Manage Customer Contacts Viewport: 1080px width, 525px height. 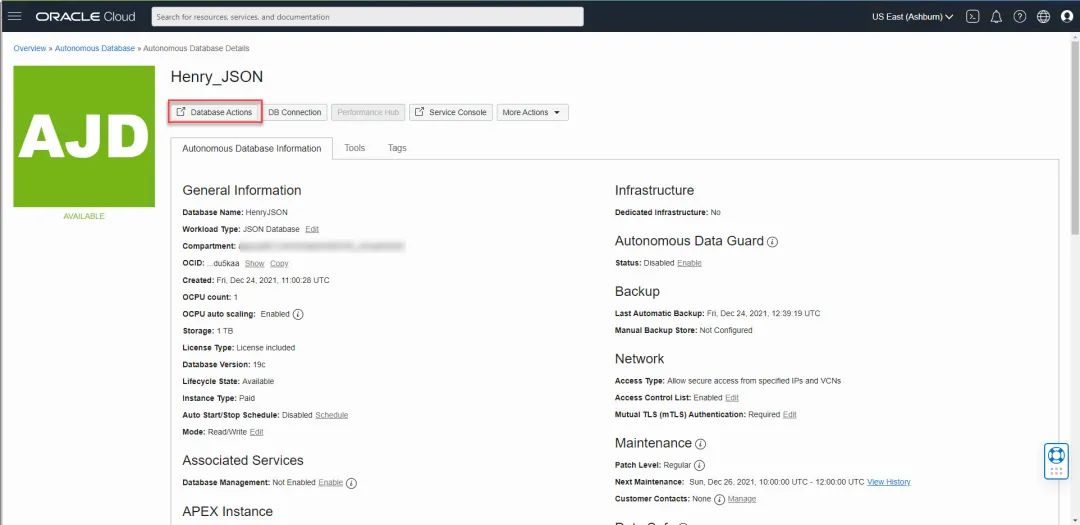pyautogui.click(x=742, y=499)
